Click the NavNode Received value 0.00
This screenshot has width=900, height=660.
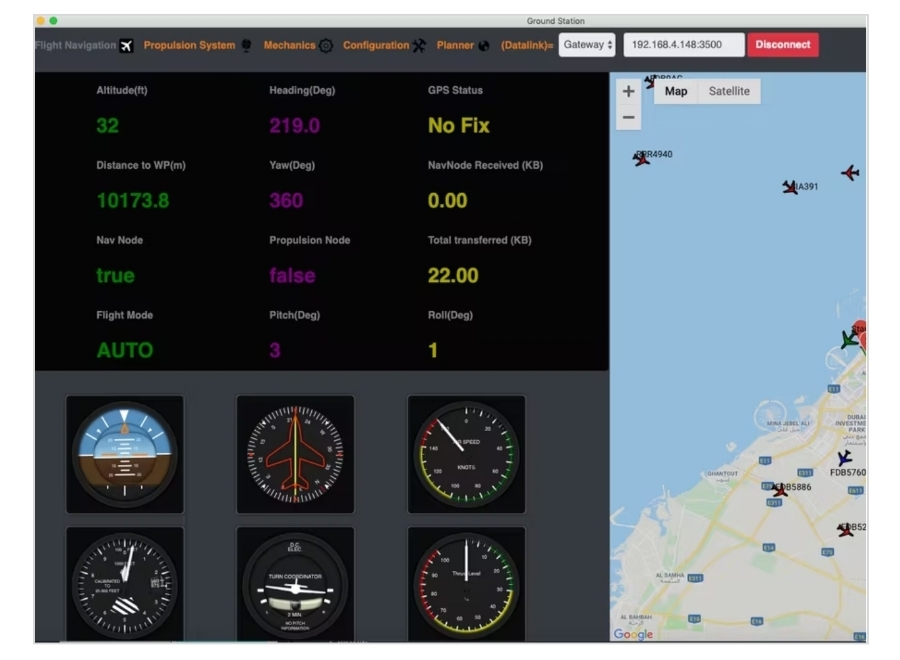click(448, 201)
